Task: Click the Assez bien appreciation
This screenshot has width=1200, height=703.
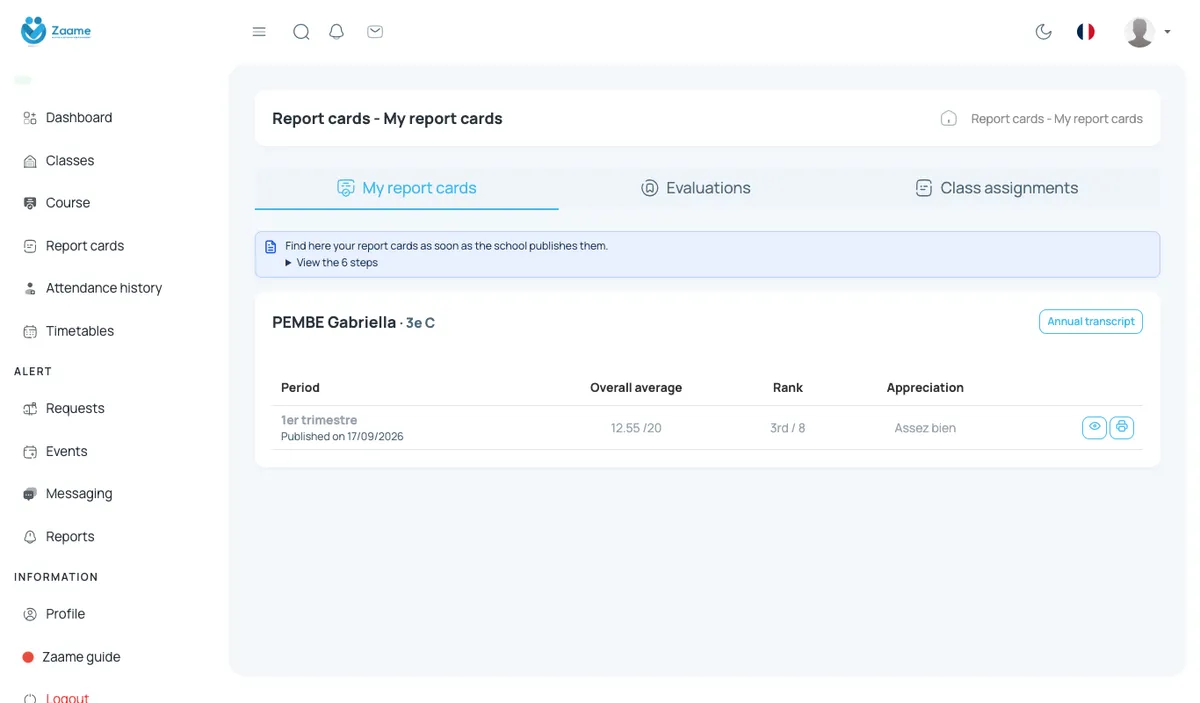Action: pos(925,428)
